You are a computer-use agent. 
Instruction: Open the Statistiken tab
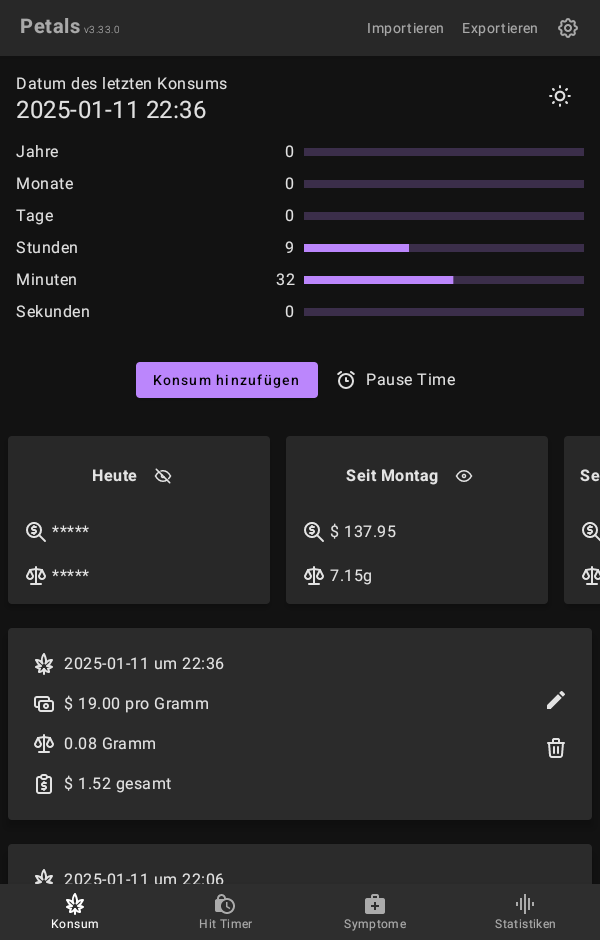tap(525, 912)
